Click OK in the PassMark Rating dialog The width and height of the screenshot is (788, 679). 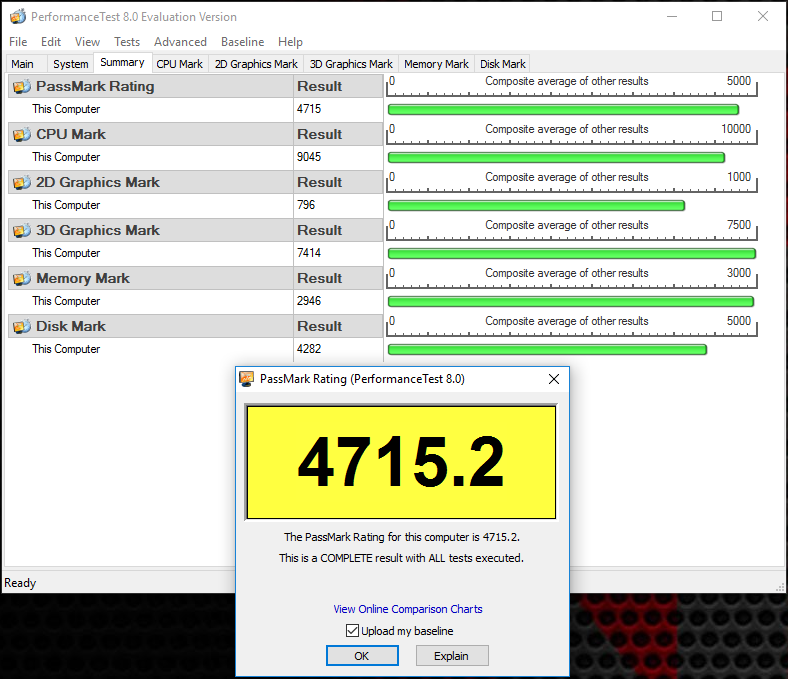[362, 656]
